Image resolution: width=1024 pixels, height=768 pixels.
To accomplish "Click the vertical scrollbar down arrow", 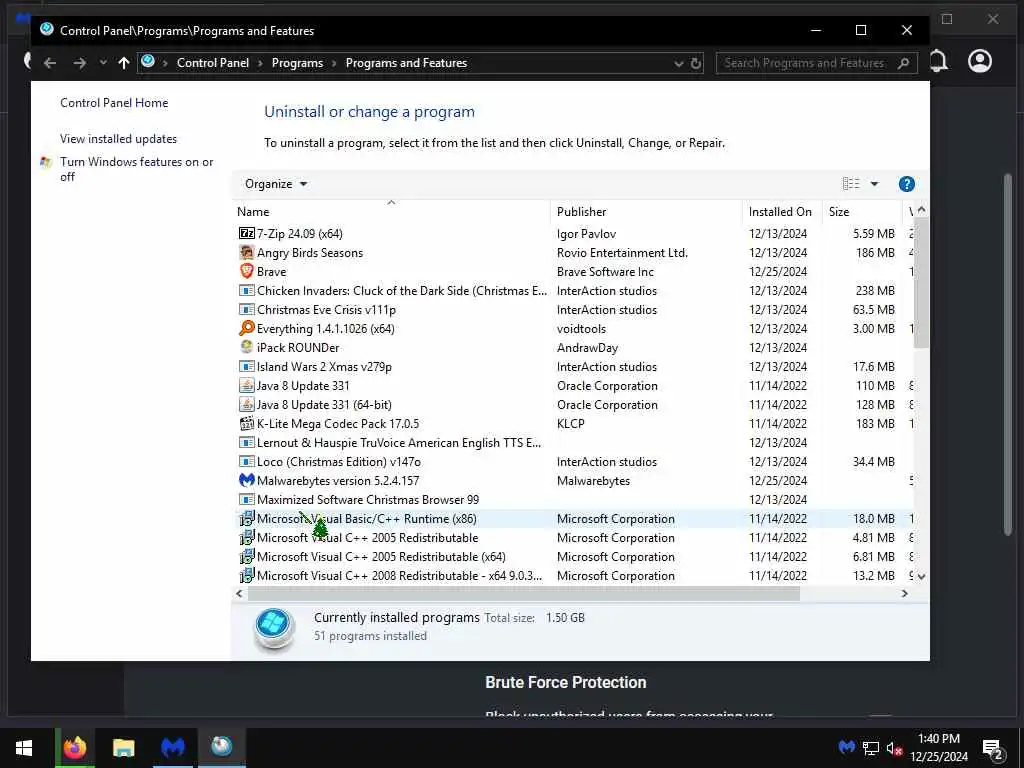I will pyautogui.click(x=921, y=577).
